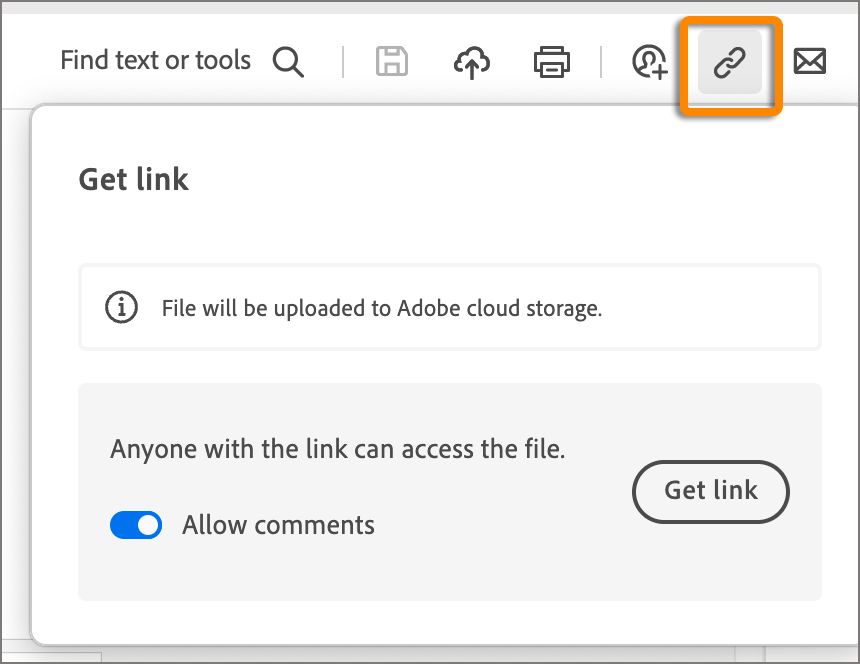This screenshot has width=860, height=664.
Task: Click the highlighted chain link icon
Action: pos(730,63)
